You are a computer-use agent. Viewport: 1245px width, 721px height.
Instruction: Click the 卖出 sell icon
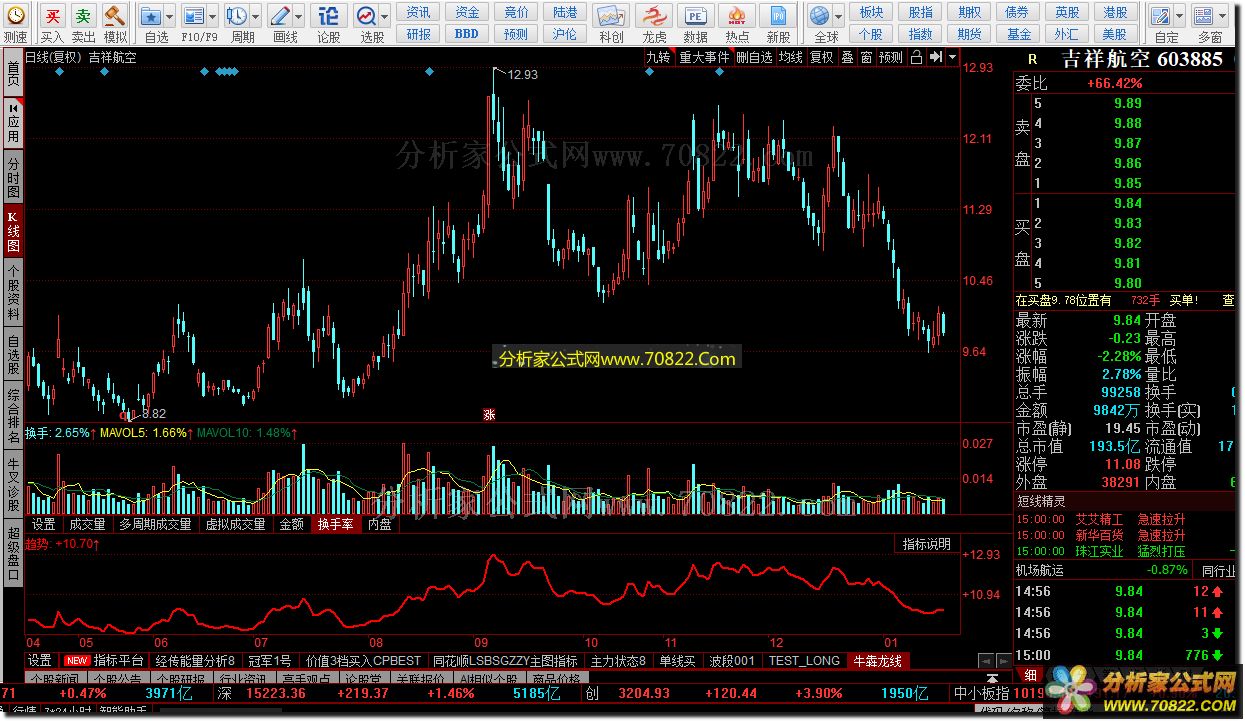(x=84, y=16)
